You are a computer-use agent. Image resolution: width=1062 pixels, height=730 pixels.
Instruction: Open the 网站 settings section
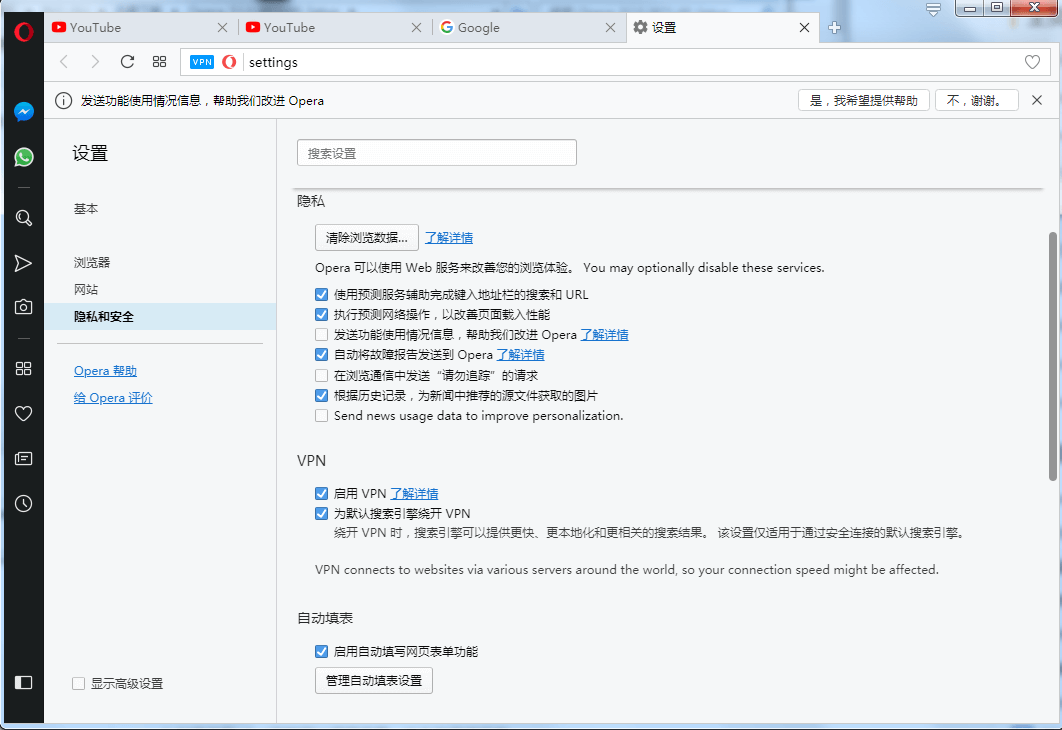[86, 289]
